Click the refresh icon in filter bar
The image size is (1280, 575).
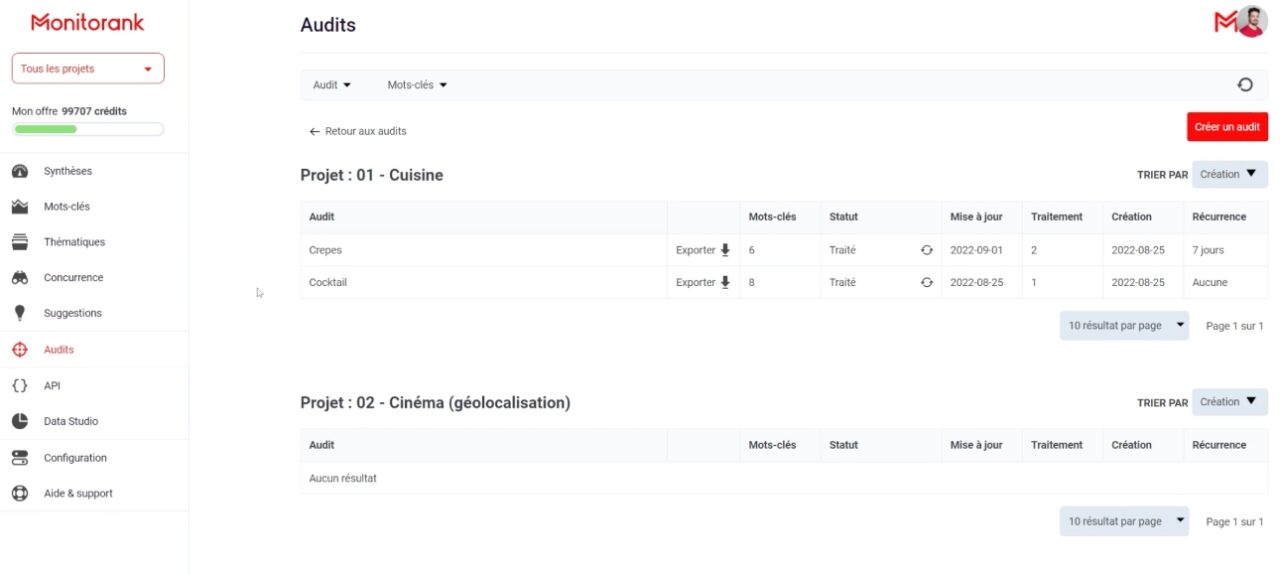pos(1245,85)
